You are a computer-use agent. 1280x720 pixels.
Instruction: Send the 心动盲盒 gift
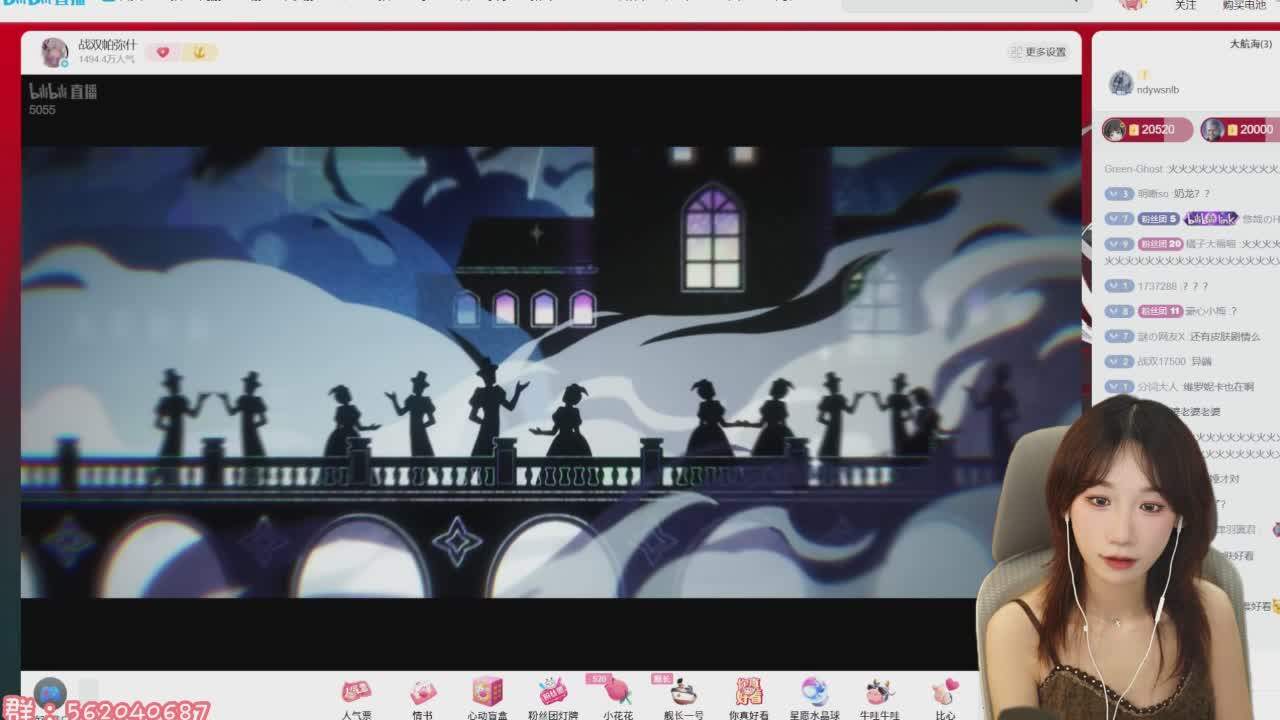tap(487, 699)
